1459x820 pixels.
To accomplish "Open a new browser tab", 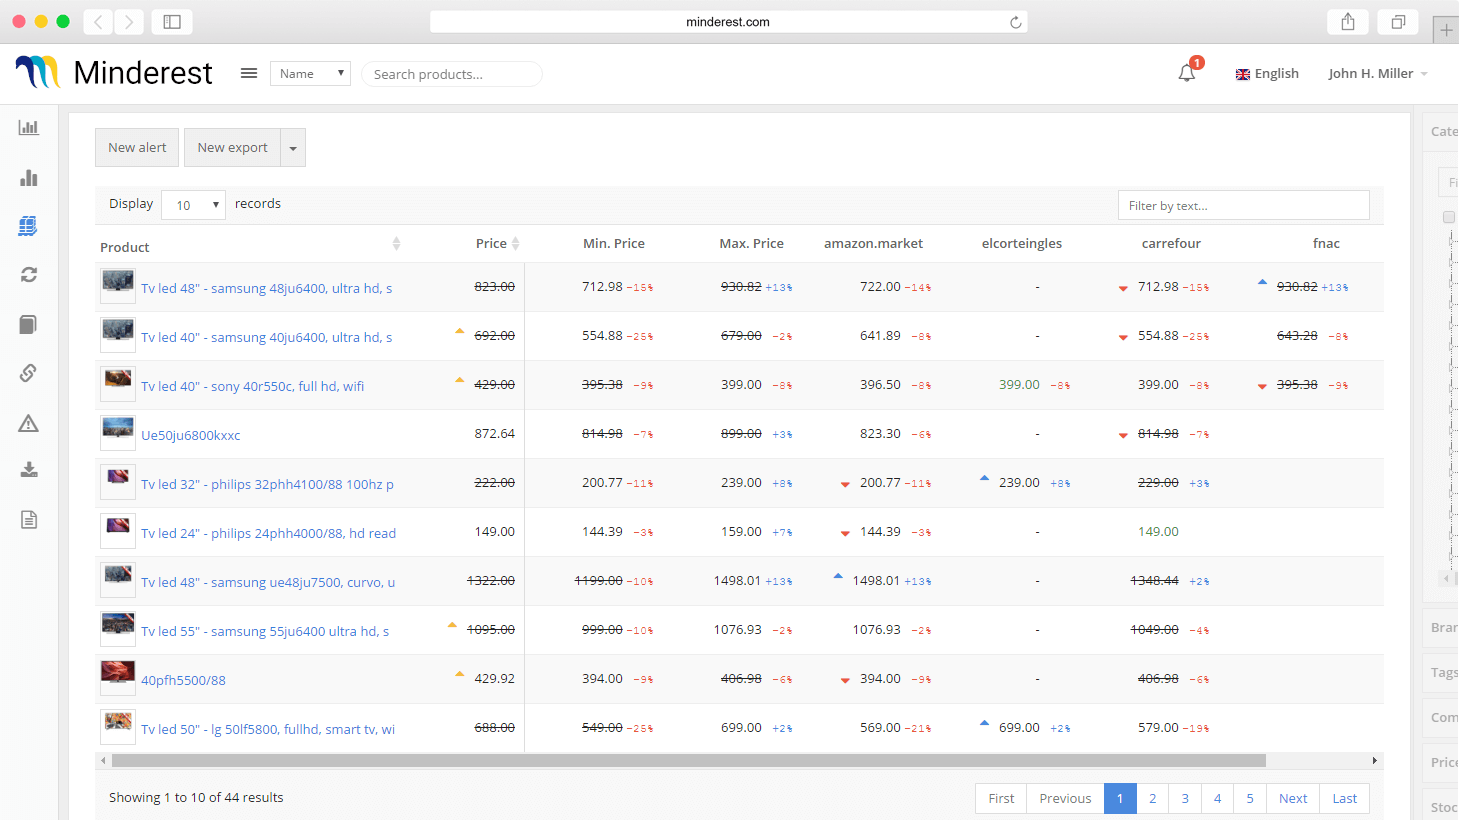I will pos(1446,30).
